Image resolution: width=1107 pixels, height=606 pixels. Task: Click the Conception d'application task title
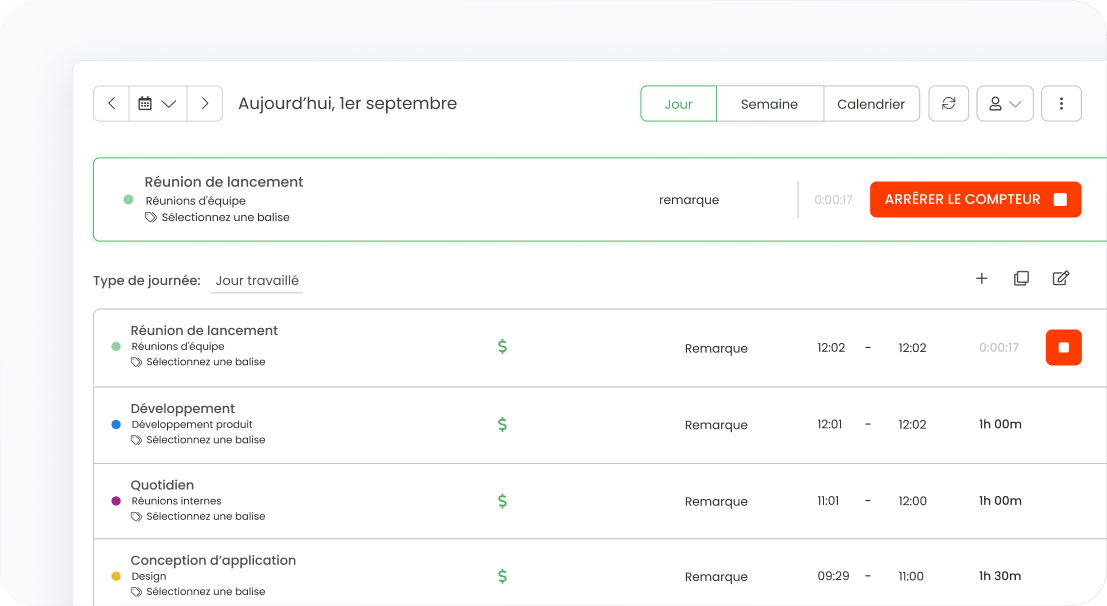tap(213, 561)
